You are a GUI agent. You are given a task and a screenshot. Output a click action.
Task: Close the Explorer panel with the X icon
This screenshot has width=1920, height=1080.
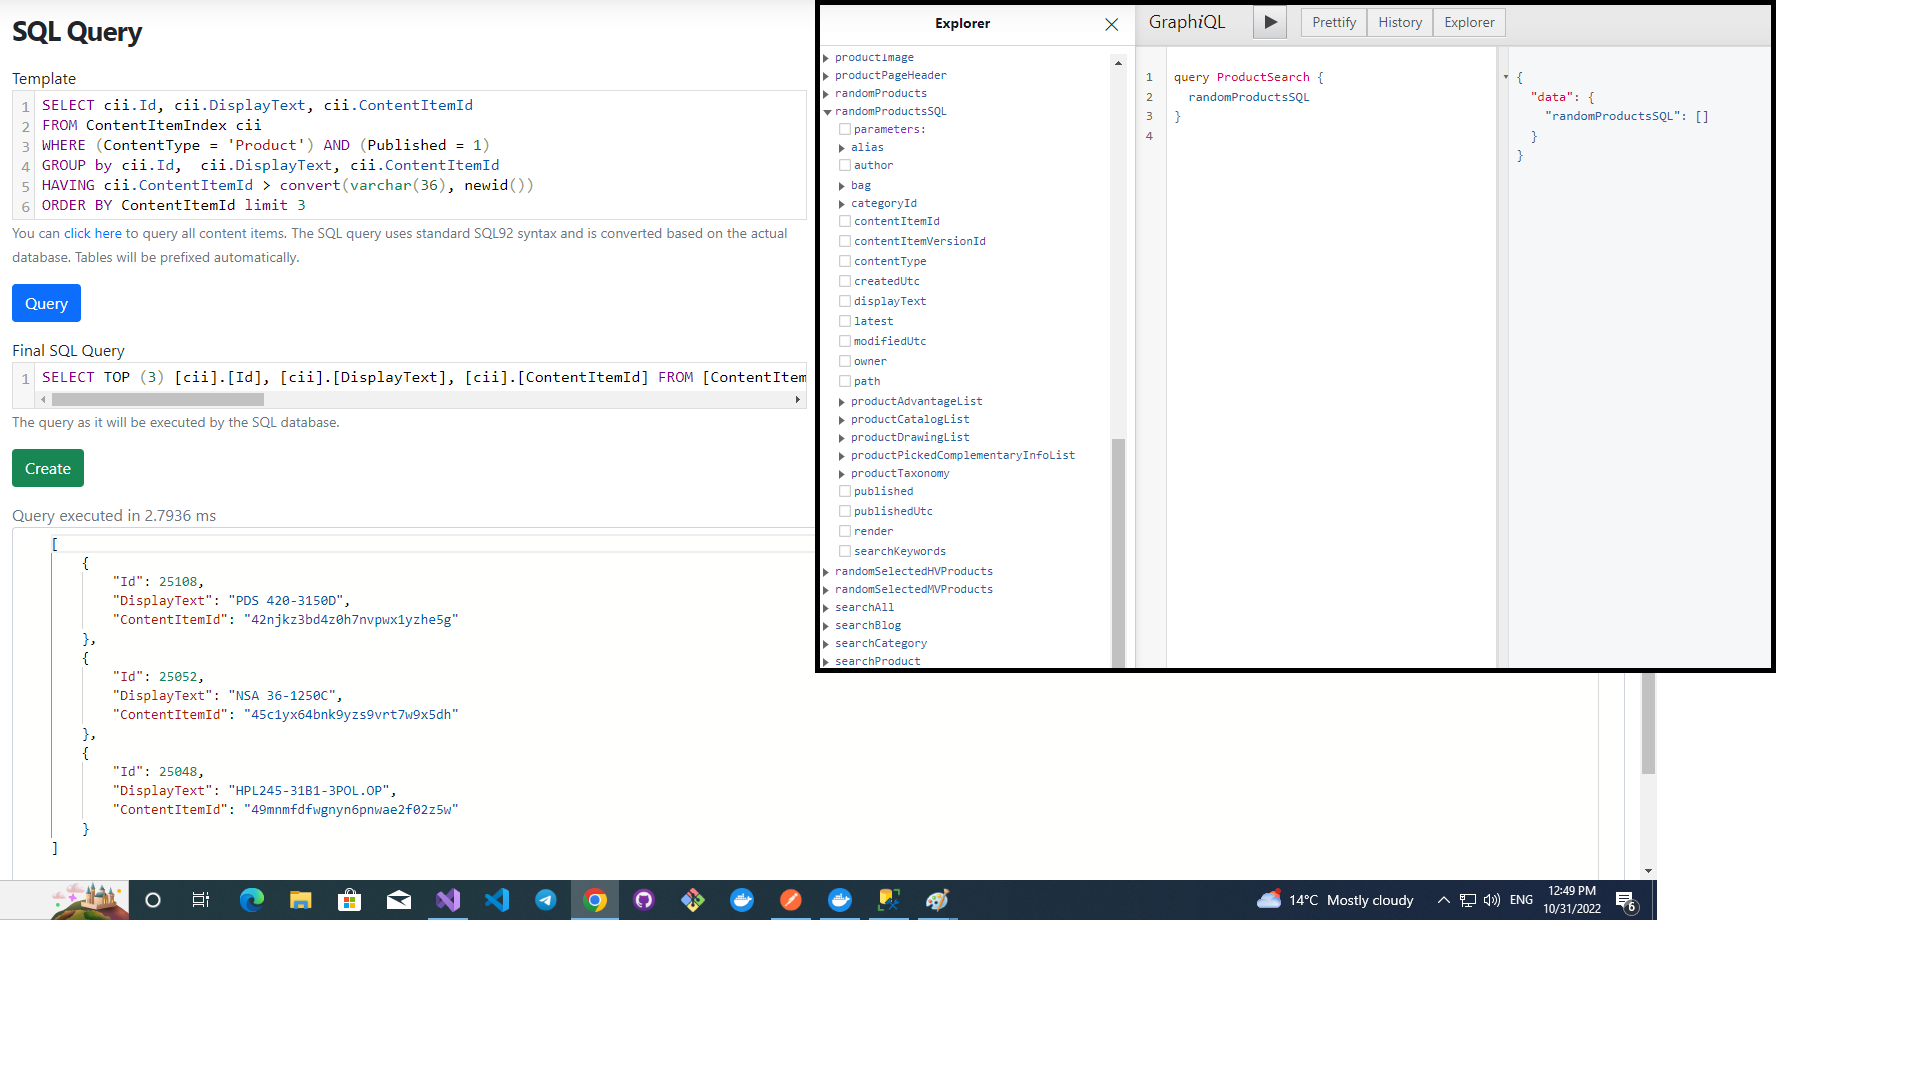pos(1111,24)
